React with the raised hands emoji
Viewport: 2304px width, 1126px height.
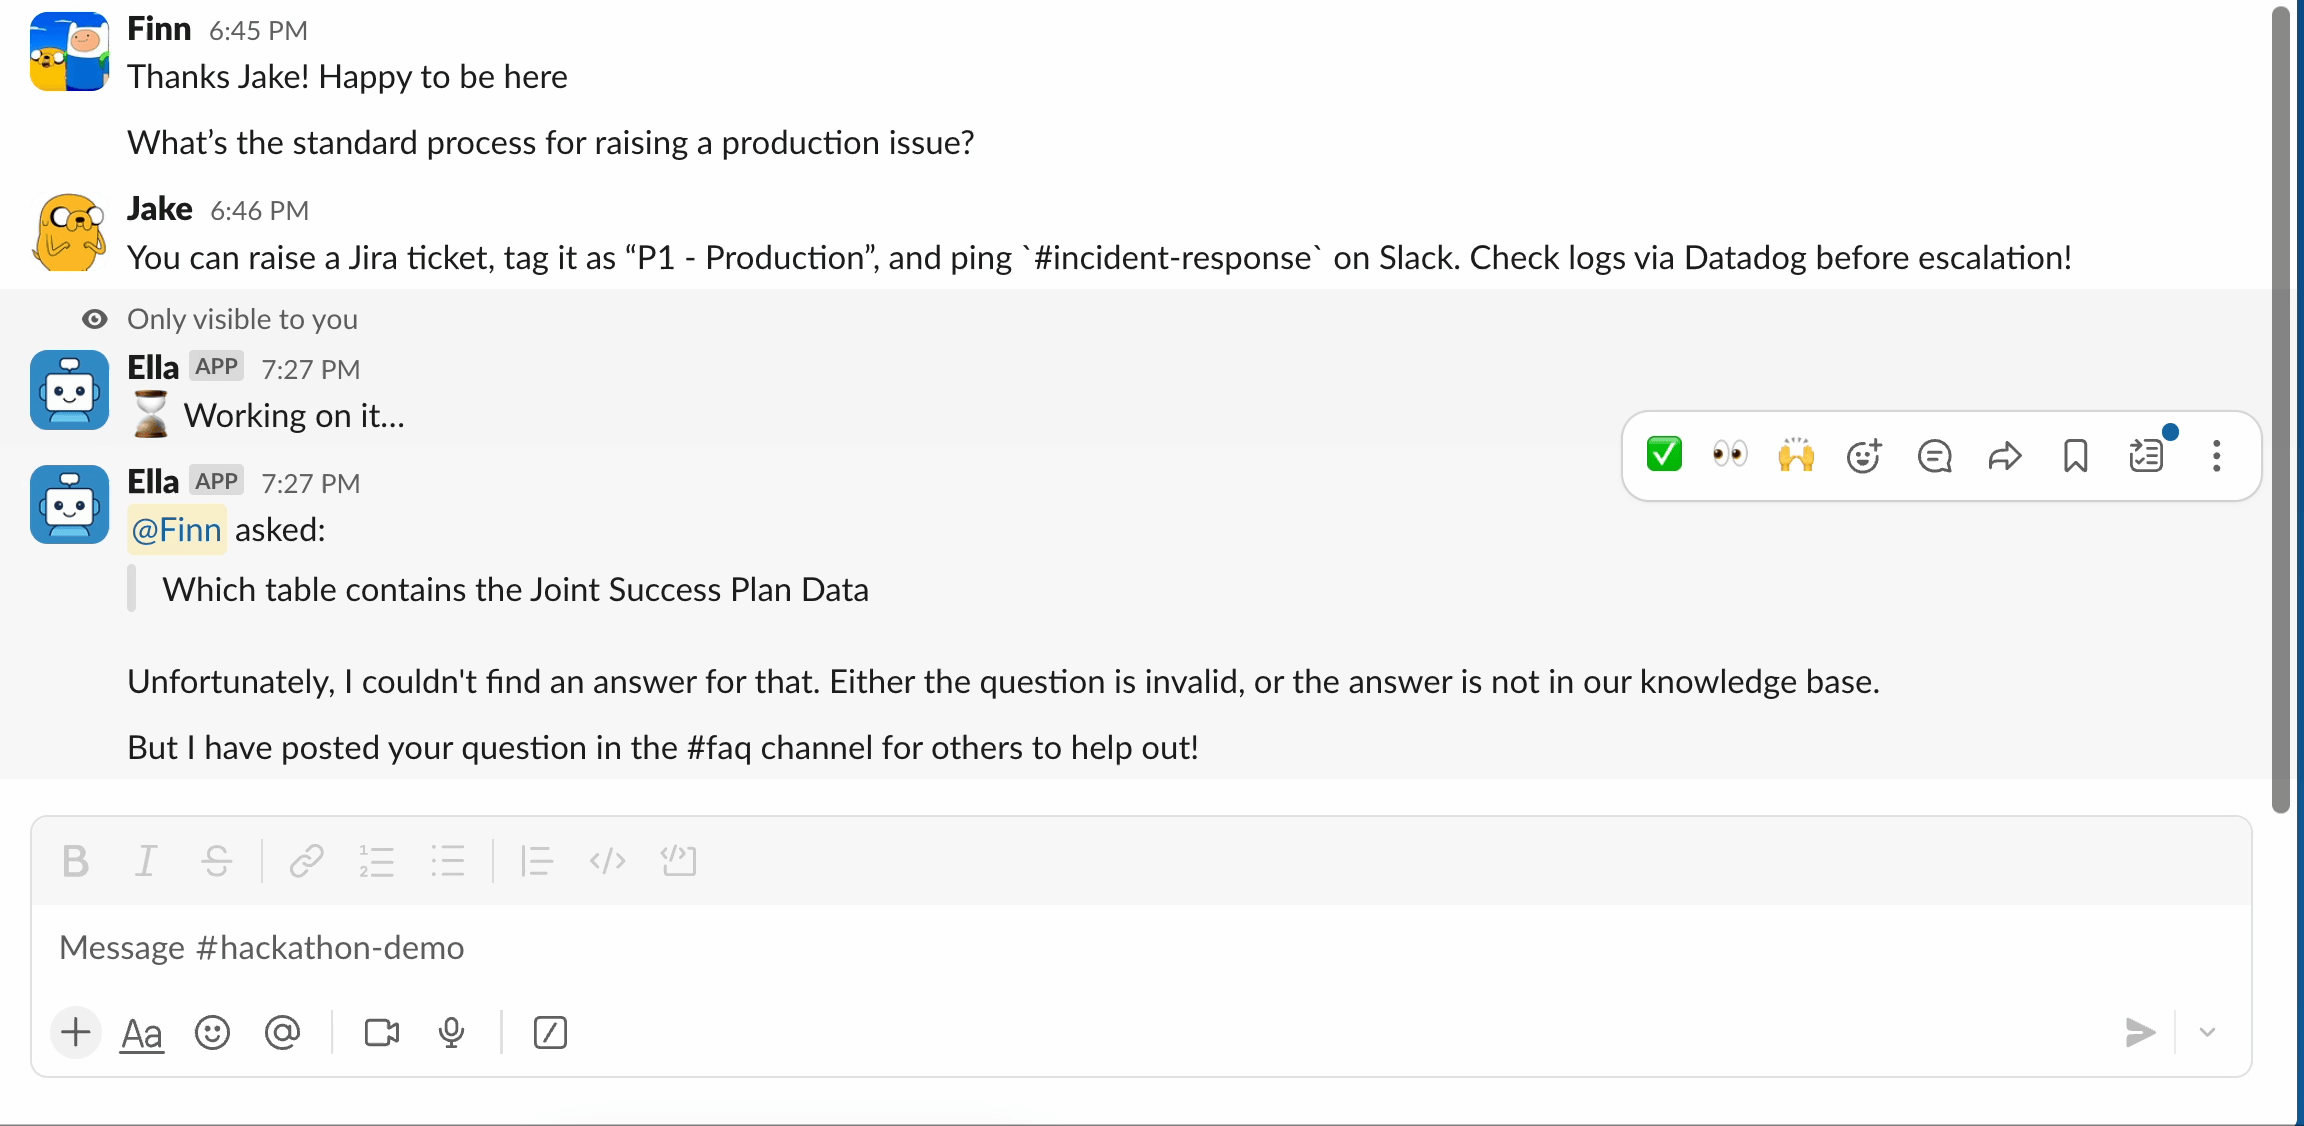(1796, 455)
